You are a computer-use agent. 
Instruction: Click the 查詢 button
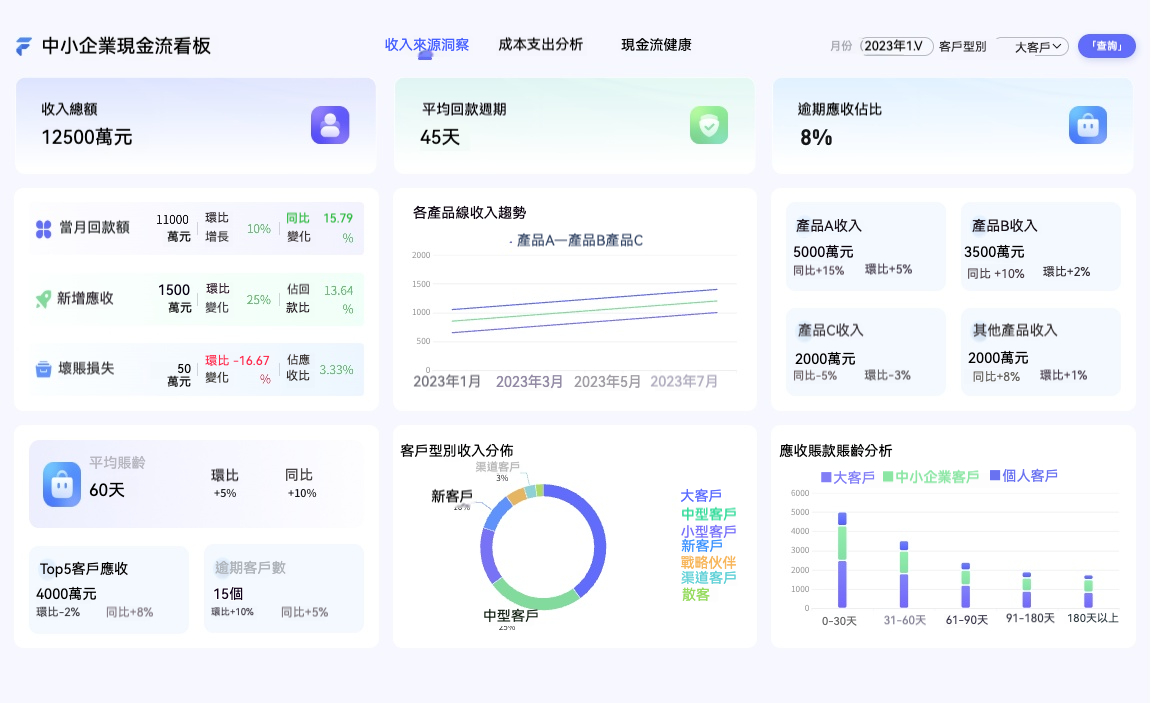pos(1106,46)
